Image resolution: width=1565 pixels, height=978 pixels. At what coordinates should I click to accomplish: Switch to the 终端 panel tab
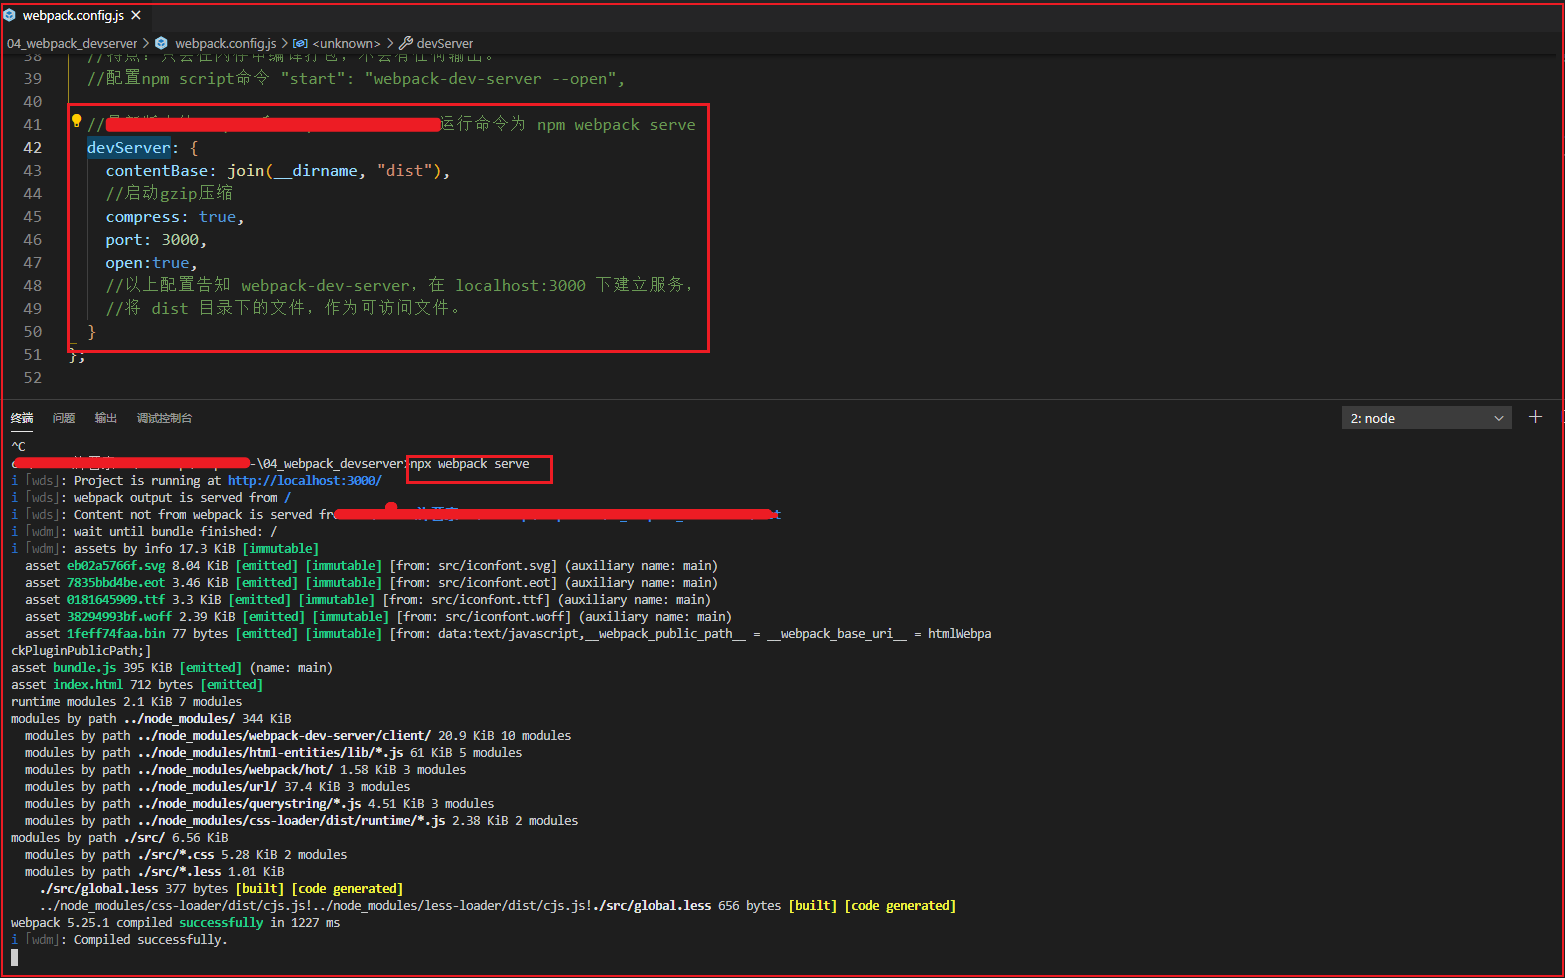tap(22, 418)
